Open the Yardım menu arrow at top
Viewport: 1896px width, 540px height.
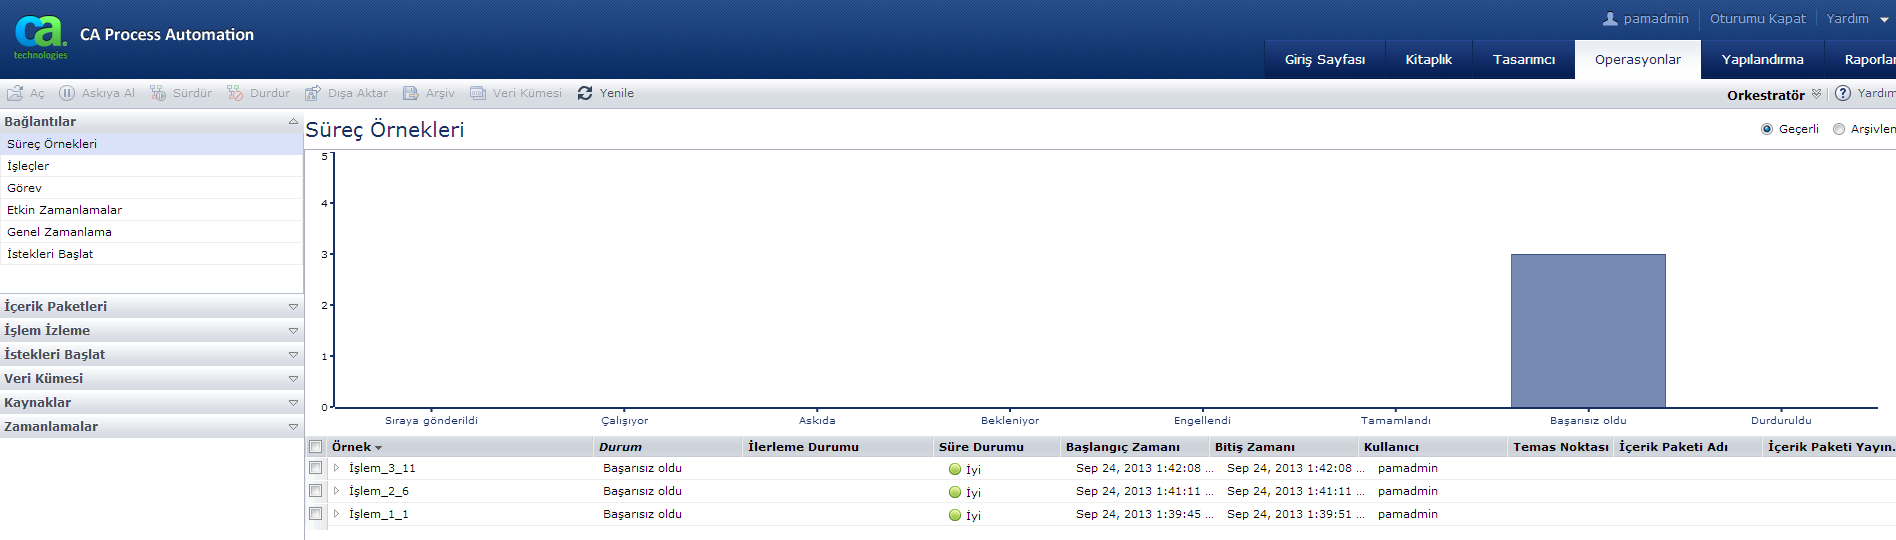click(1884, 20)
